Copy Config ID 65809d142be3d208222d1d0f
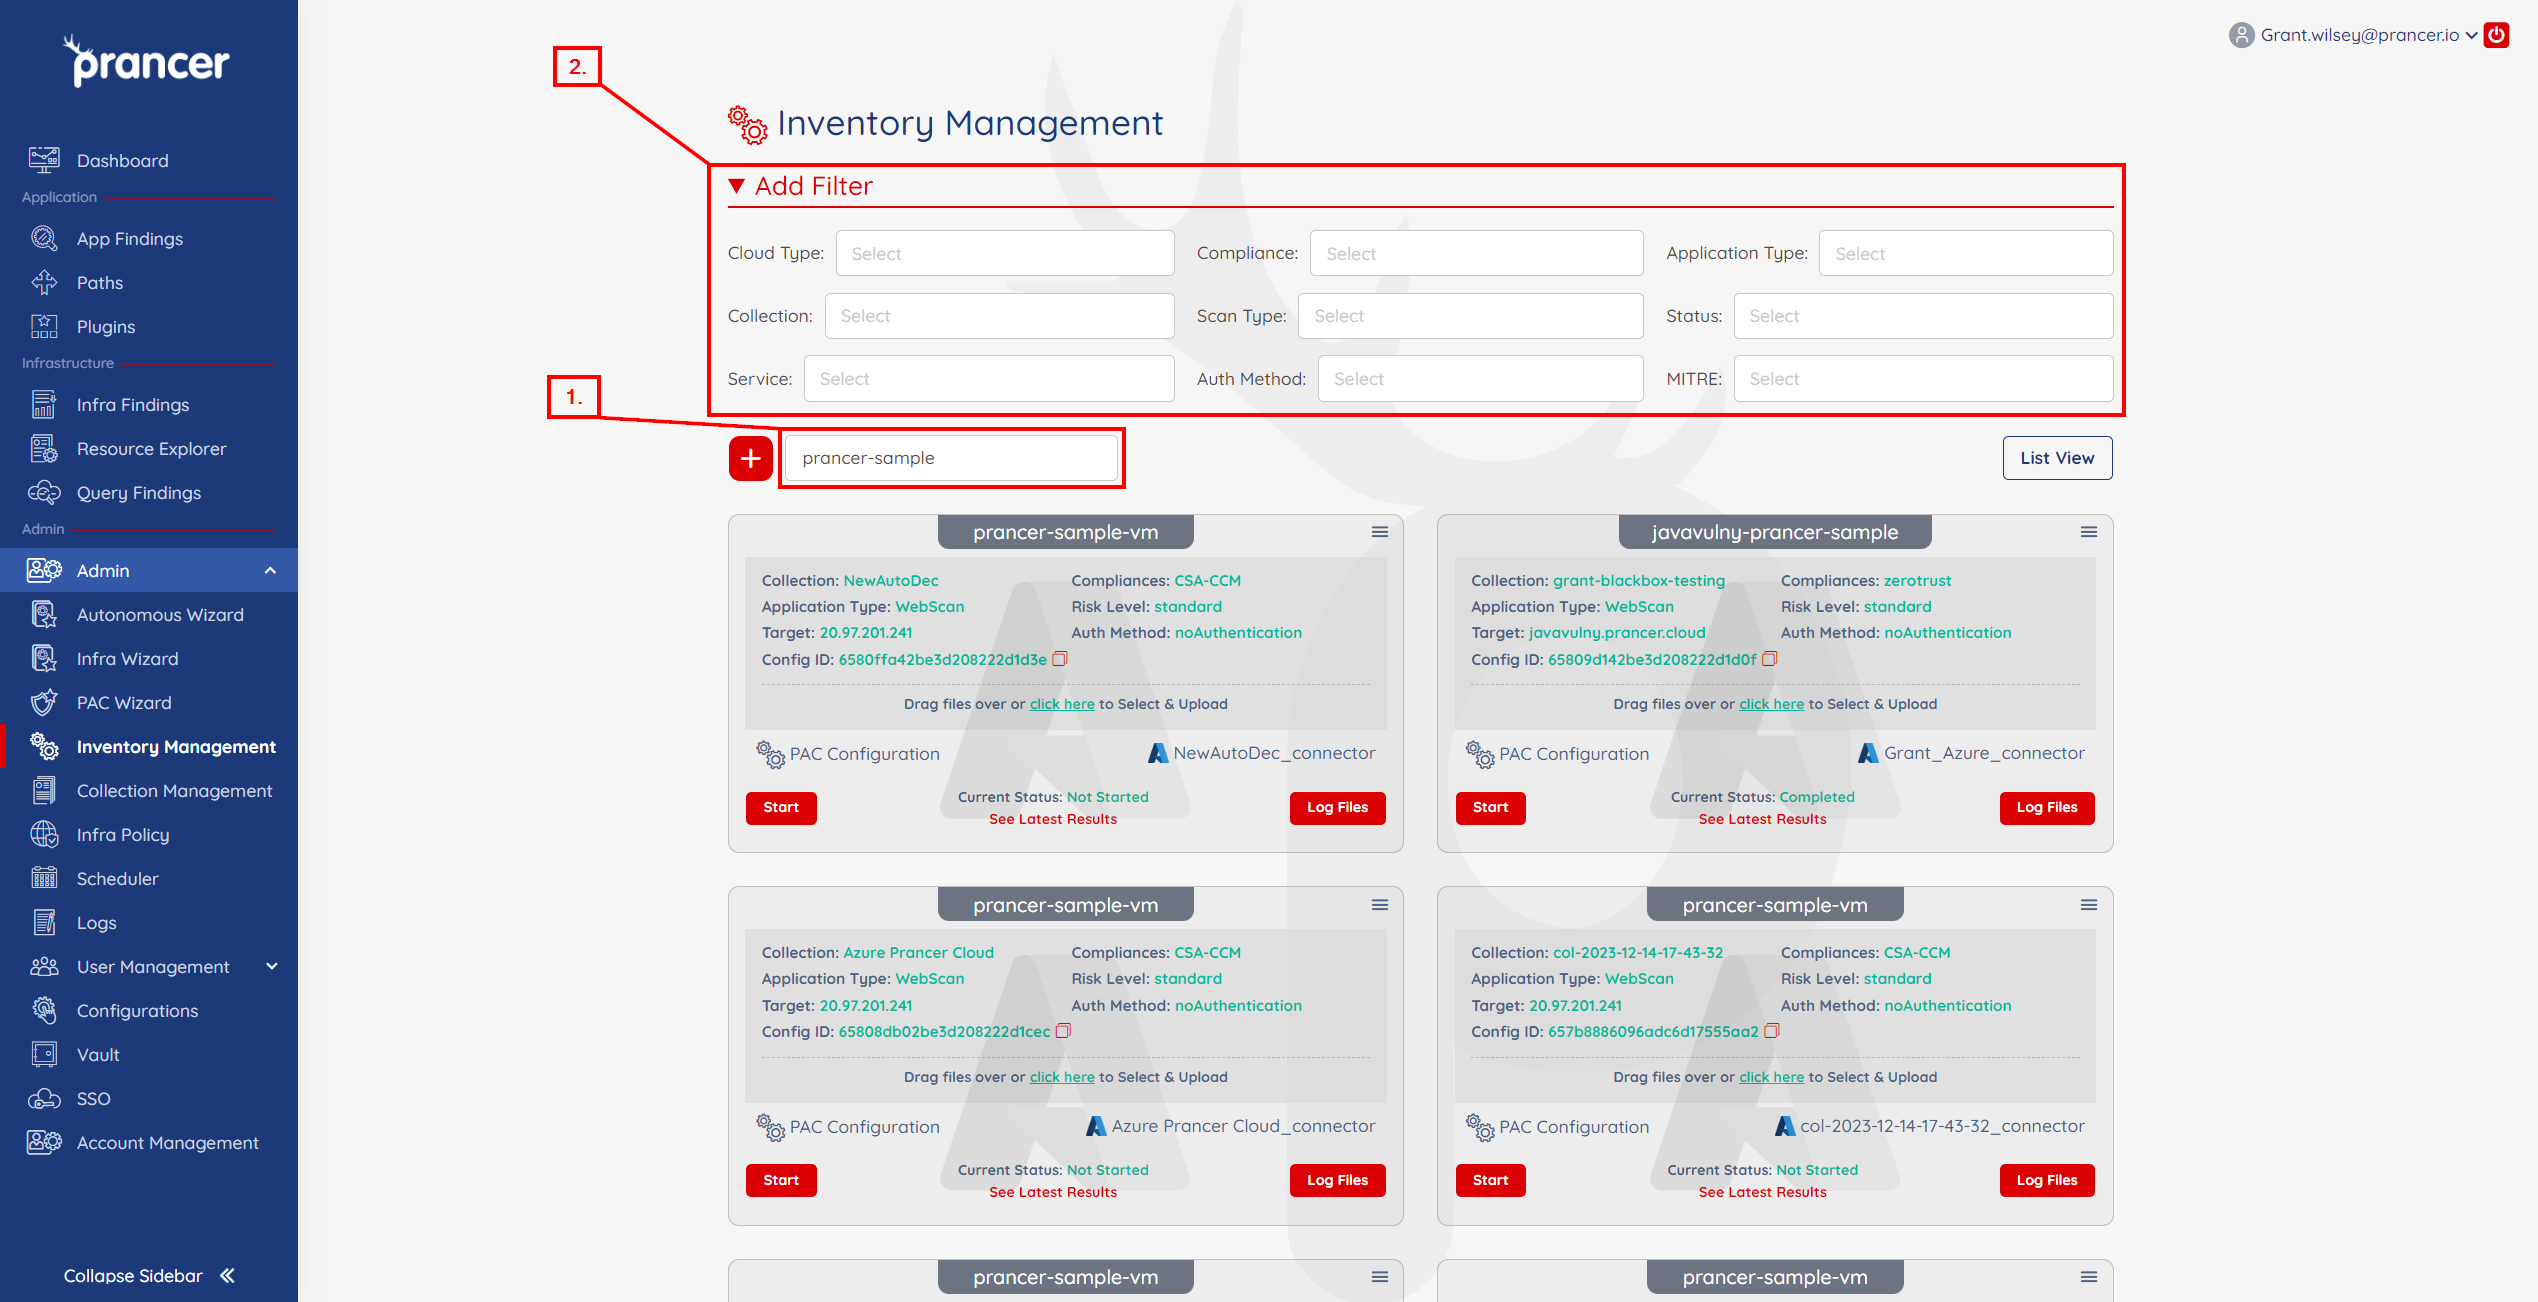Screen dimensions: 2538x1302 [x=1769, y=659]
